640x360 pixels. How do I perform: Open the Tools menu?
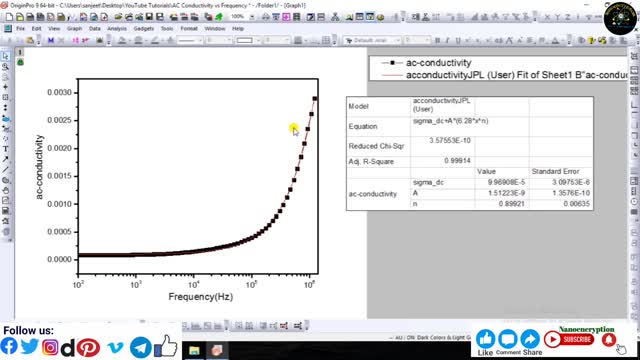pos(167,29)
